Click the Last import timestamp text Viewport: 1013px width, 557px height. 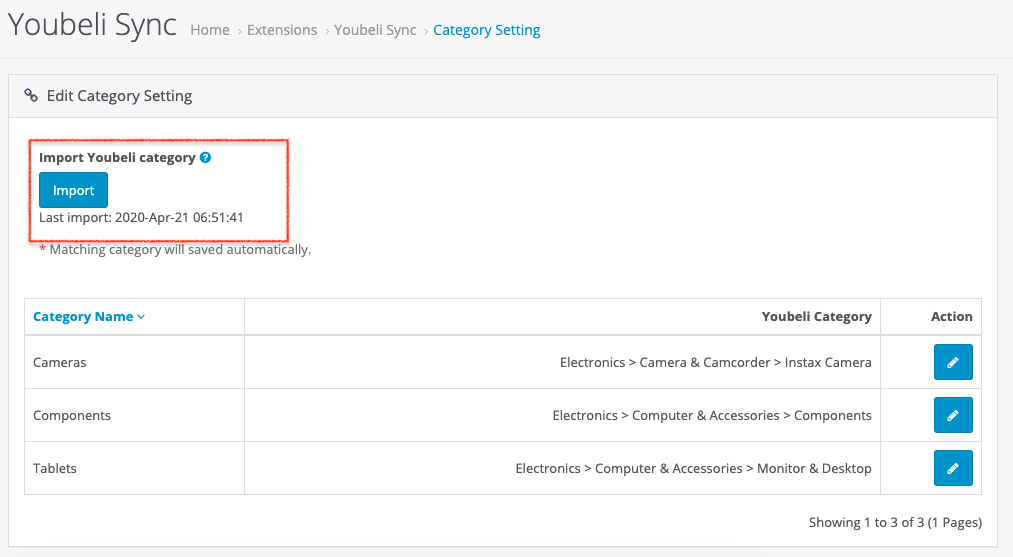tap(141, 217)
